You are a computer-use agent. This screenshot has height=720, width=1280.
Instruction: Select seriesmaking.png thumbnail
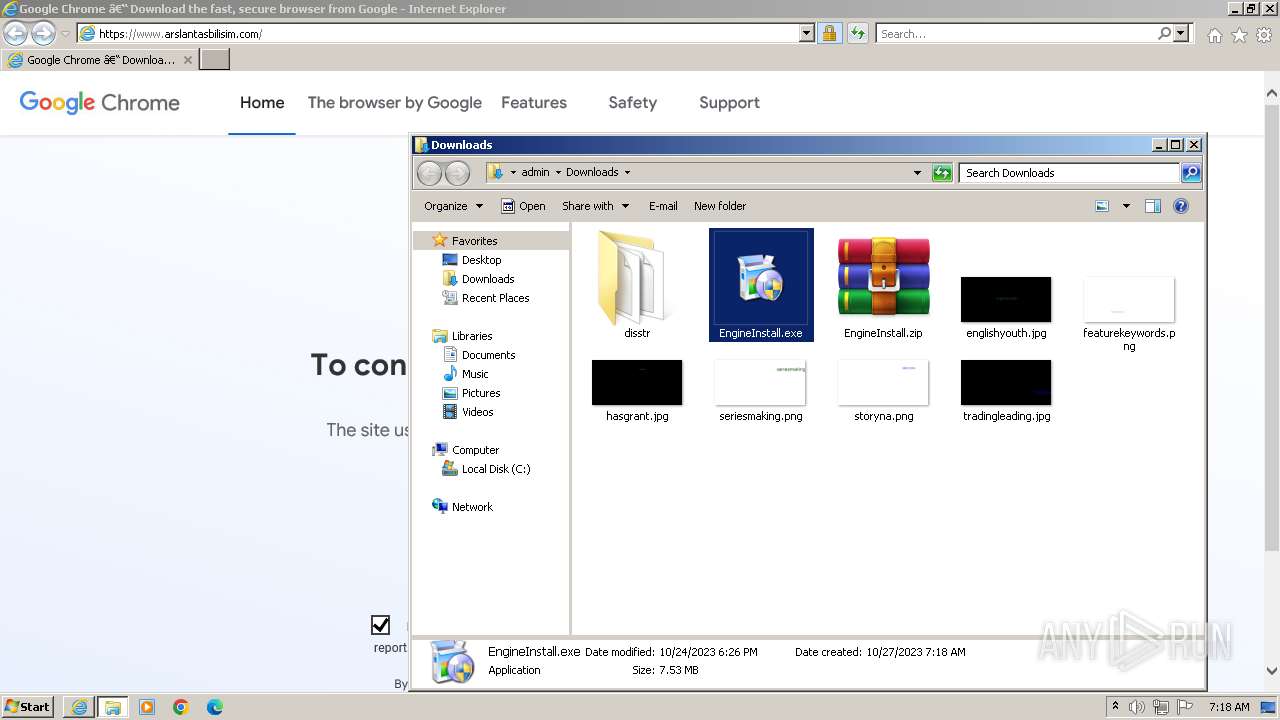[760, 382]
